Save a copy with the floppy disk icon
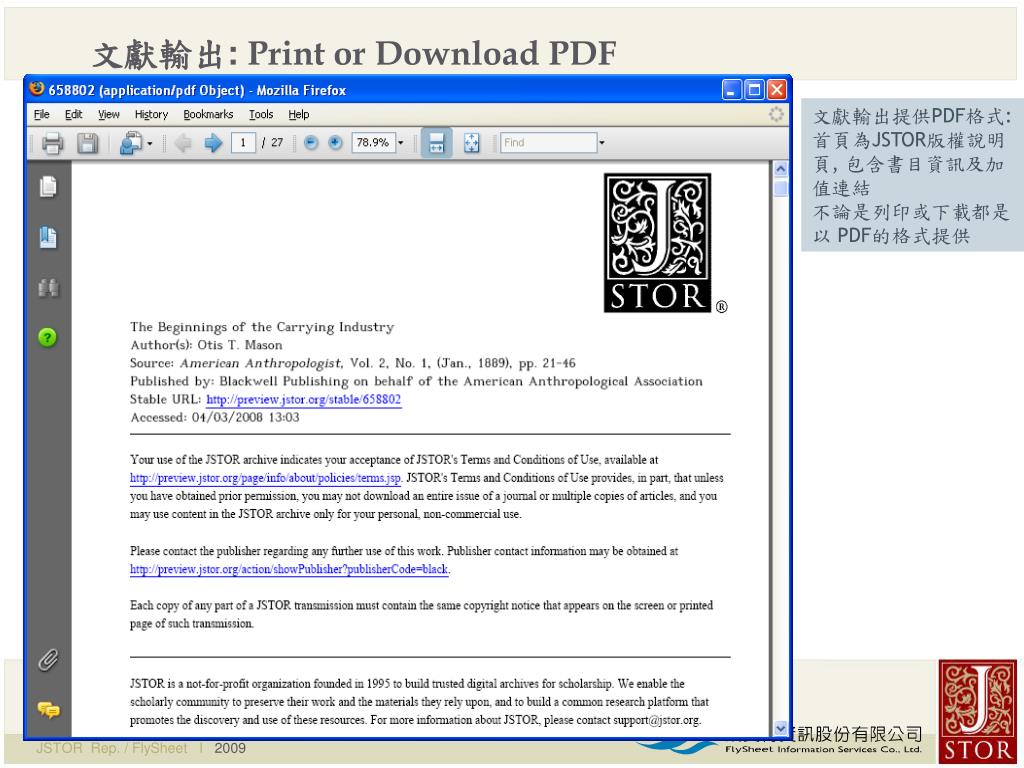 (x=88, y=142)
